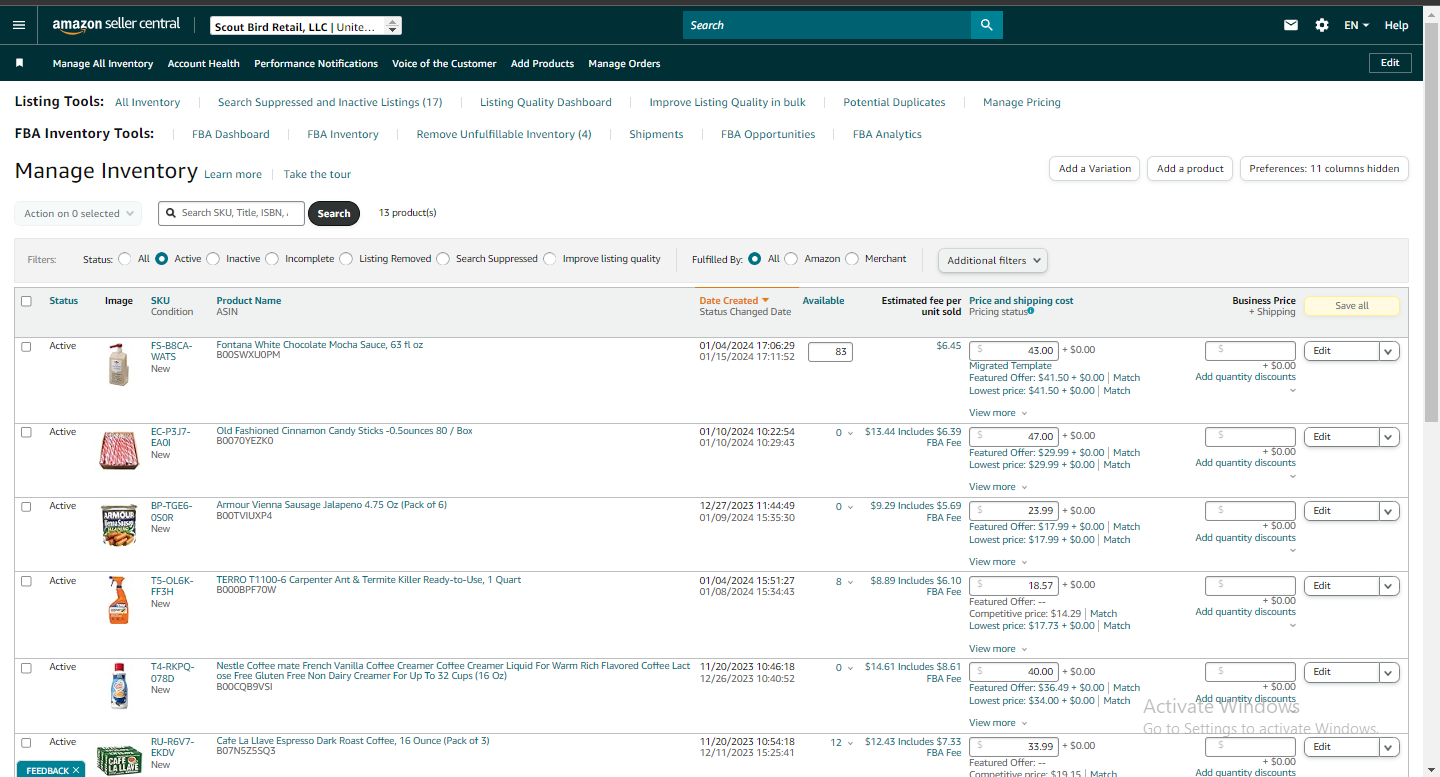Click the Fontana price field showing 43.00
Image resolution: width=1440 pixels, height=777 pixels.
[x=1014, y=351]
